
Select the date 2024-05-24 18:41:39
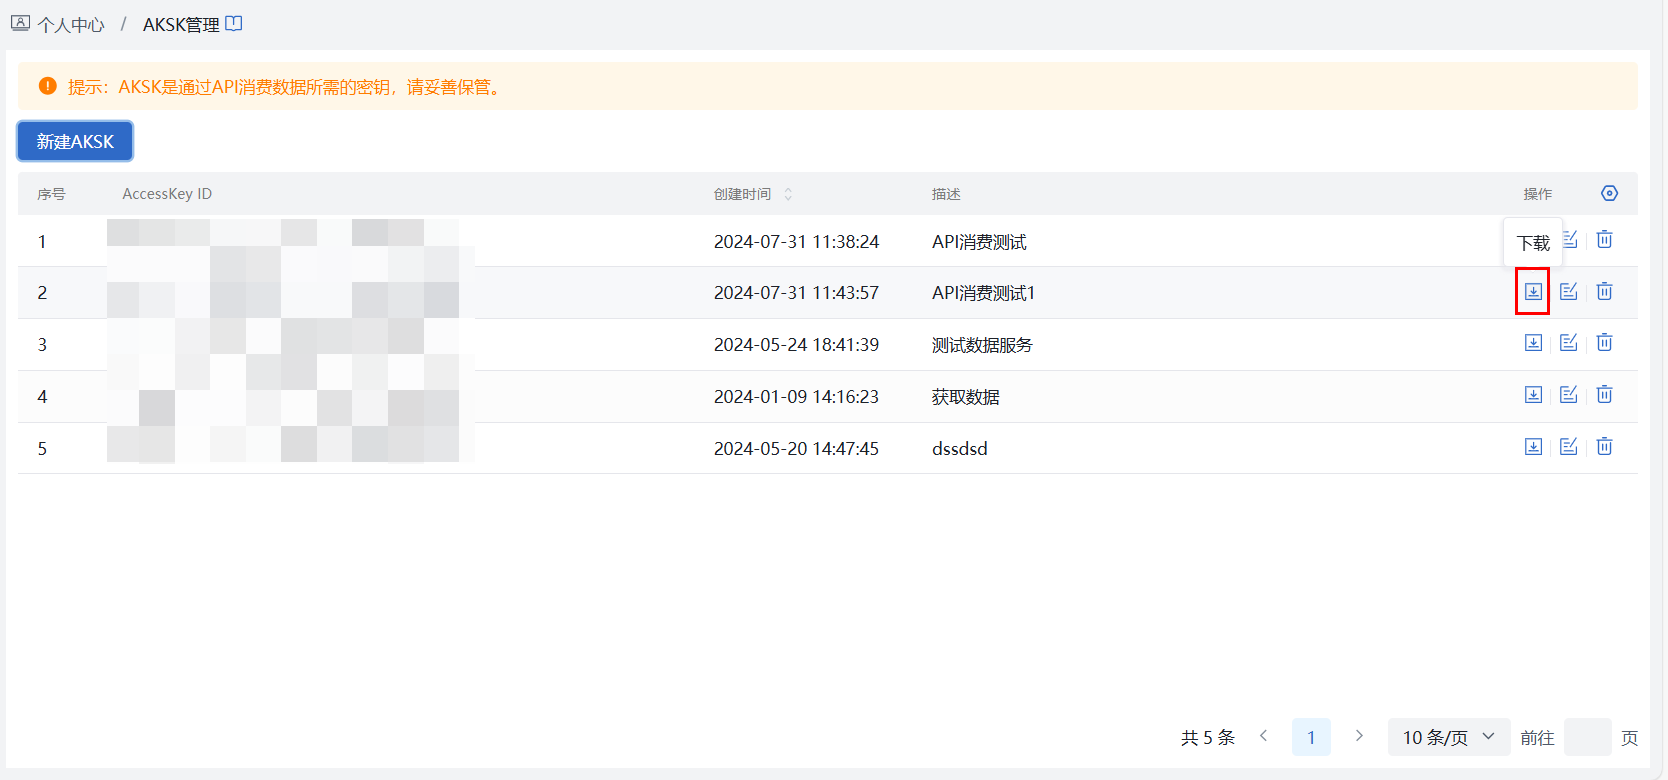click(796, 345)
